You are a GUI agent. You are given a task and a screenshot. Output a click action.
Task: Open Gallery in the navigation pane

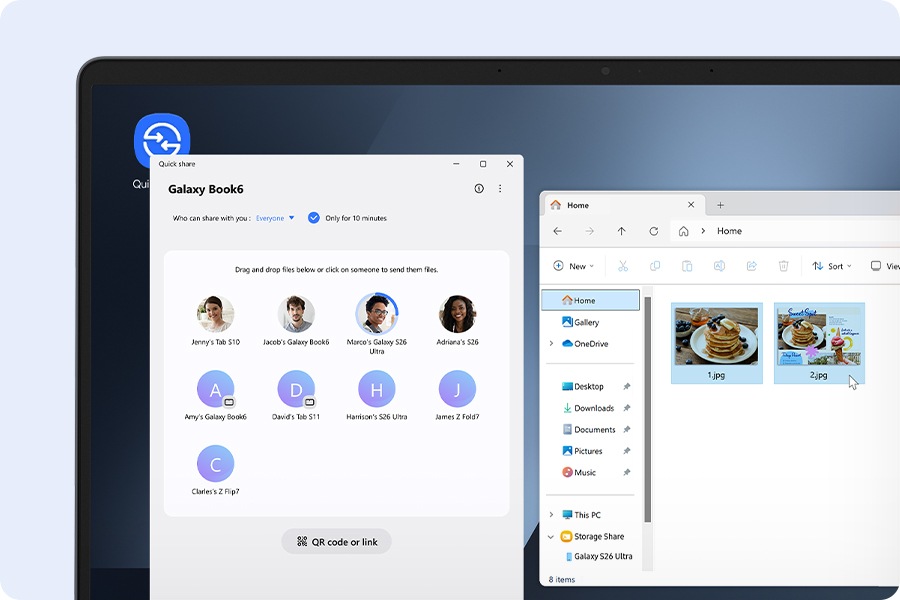pos(580,322)
